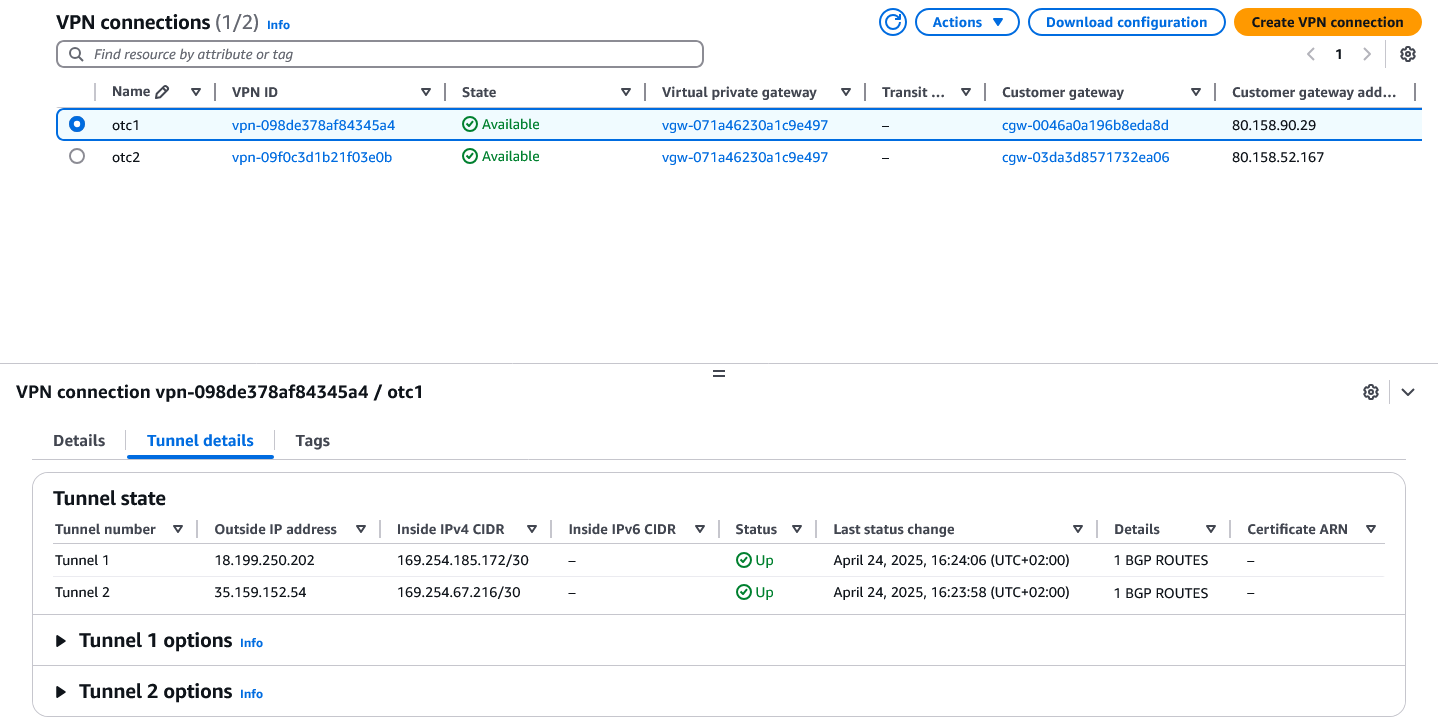Click the Find resource search field

point(380,54)
